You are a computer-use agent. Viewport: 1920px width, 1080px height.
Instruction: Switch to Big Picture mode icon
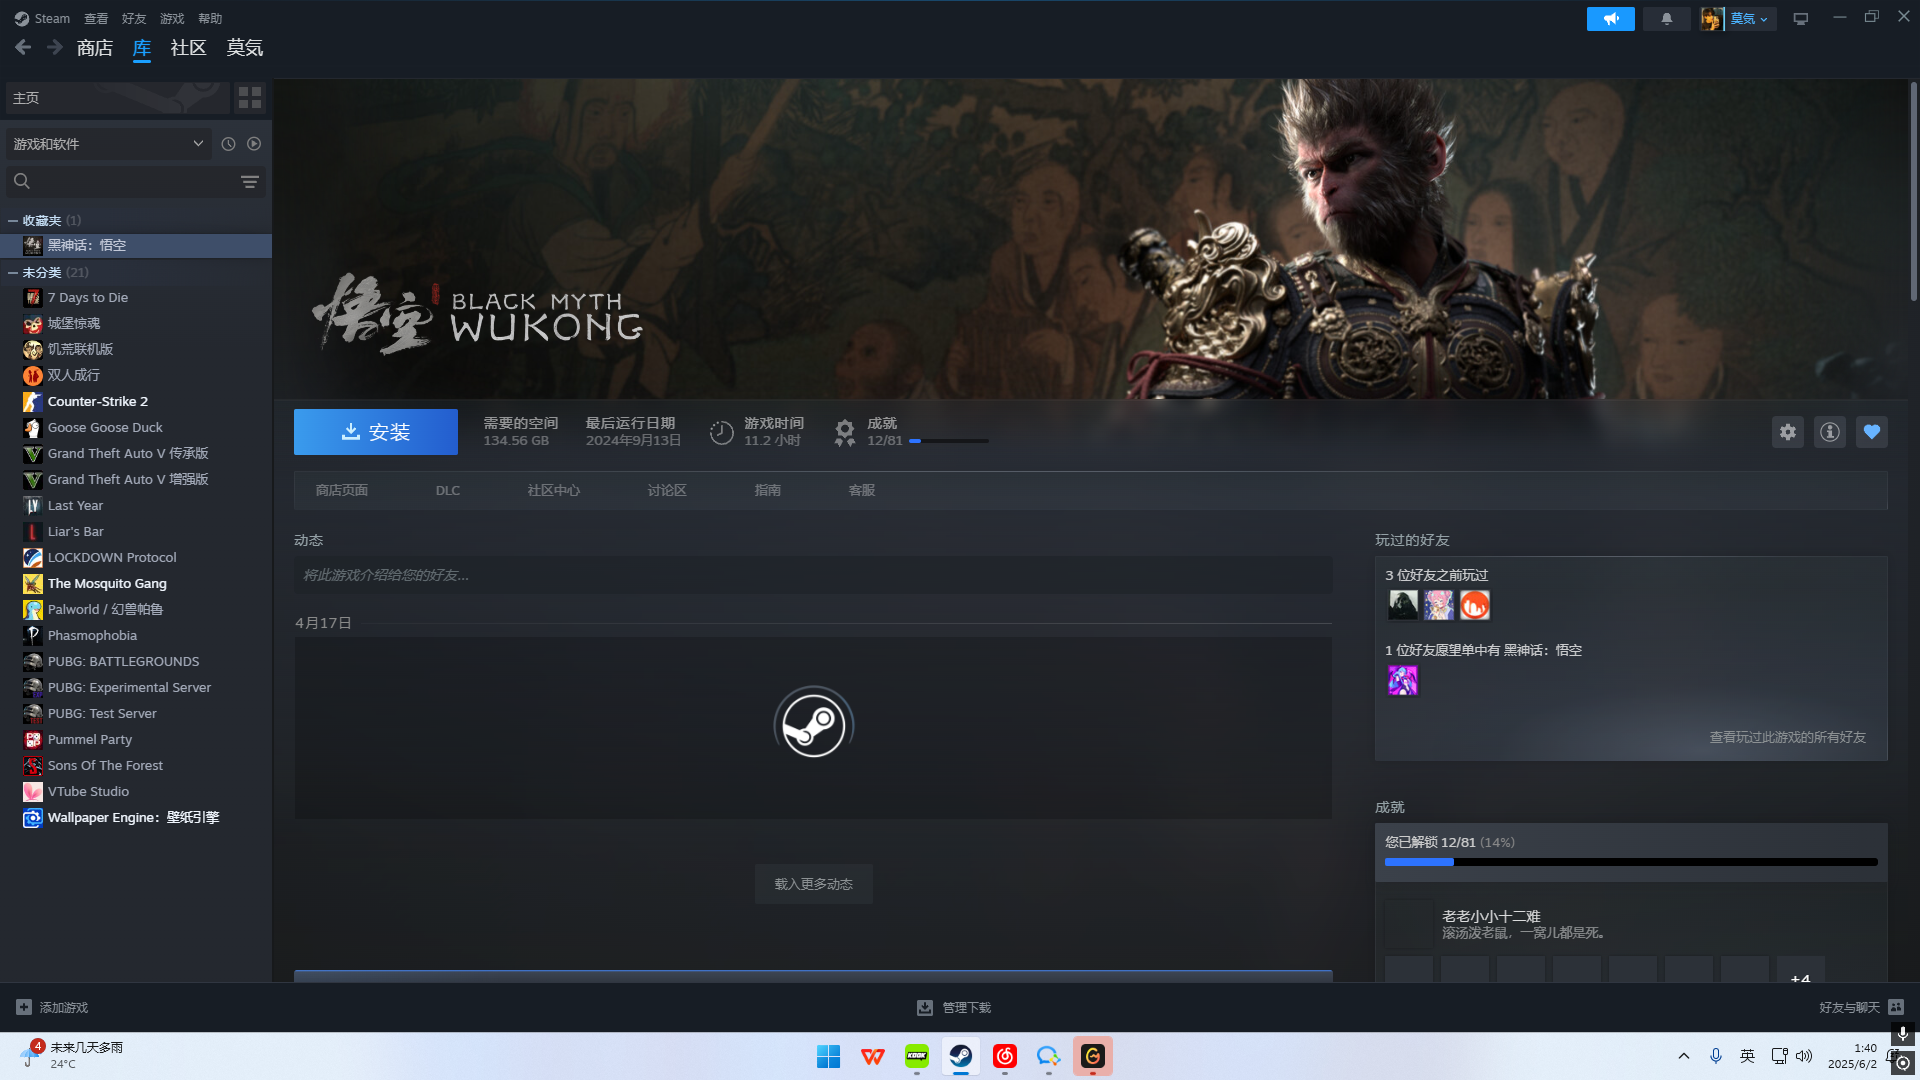point(1800,19)
